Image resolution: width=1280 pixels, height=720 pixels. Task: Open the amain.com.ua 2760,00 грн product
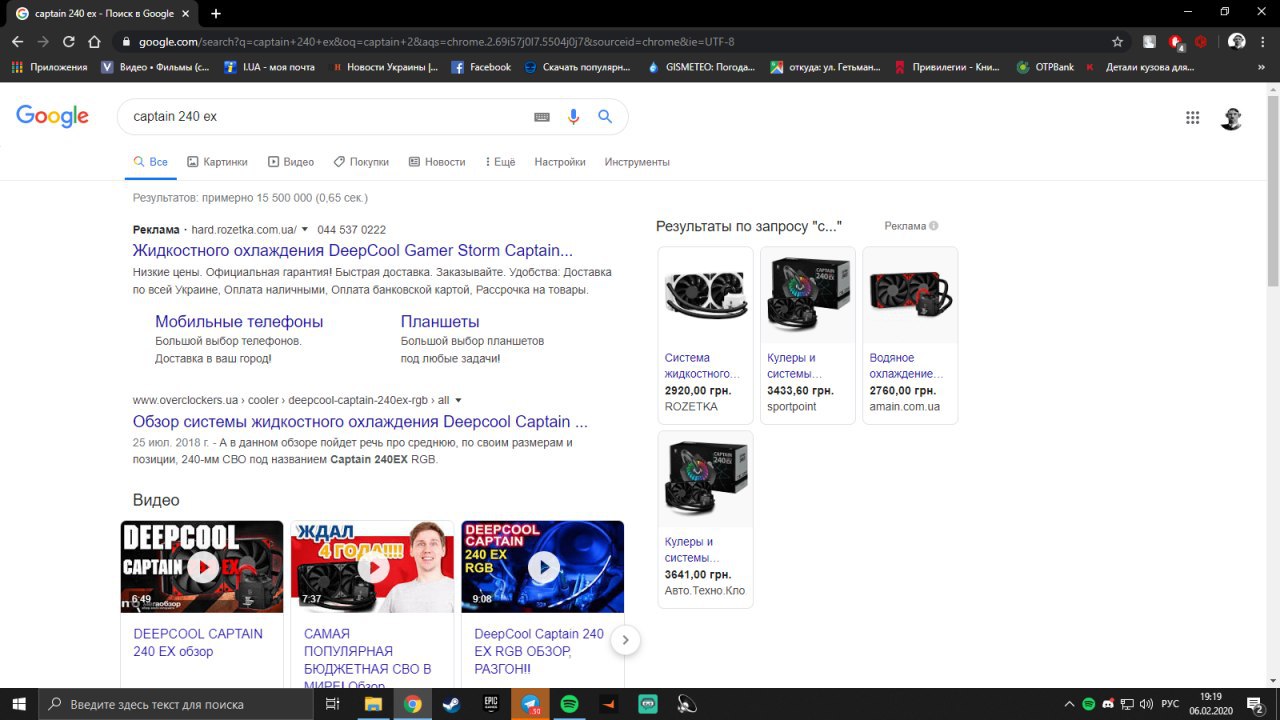pos(910,335)
